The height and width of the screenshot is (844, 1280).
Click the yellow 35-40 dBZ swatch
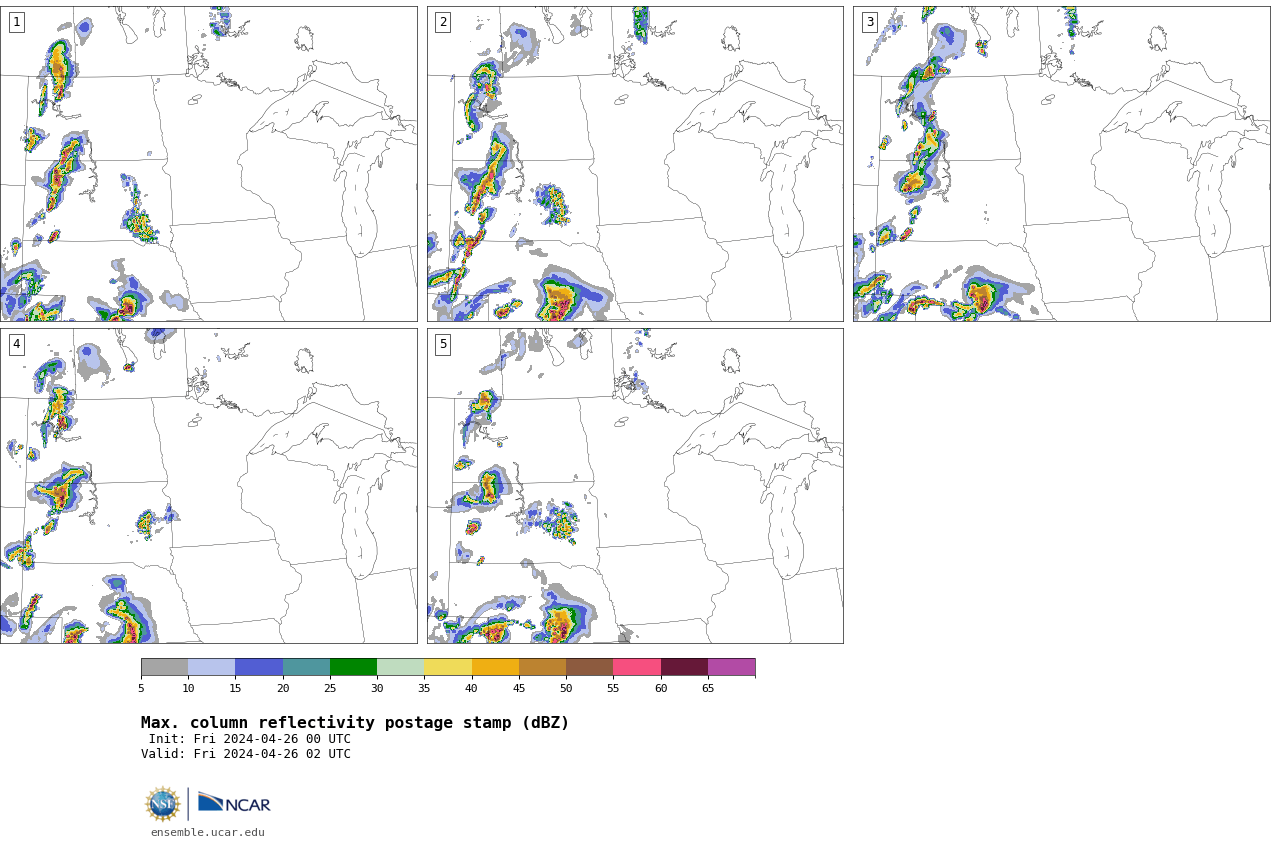coord(448,667)
